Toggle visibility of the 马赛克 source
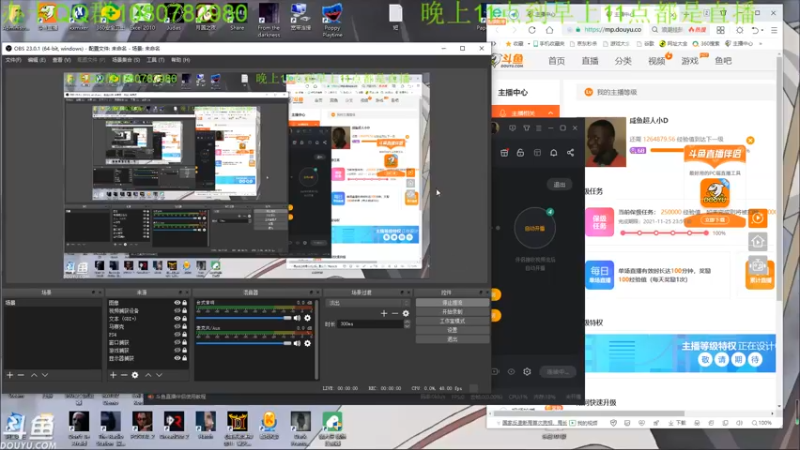The height and width of the screenshot is (450, 800). point(177,327)
